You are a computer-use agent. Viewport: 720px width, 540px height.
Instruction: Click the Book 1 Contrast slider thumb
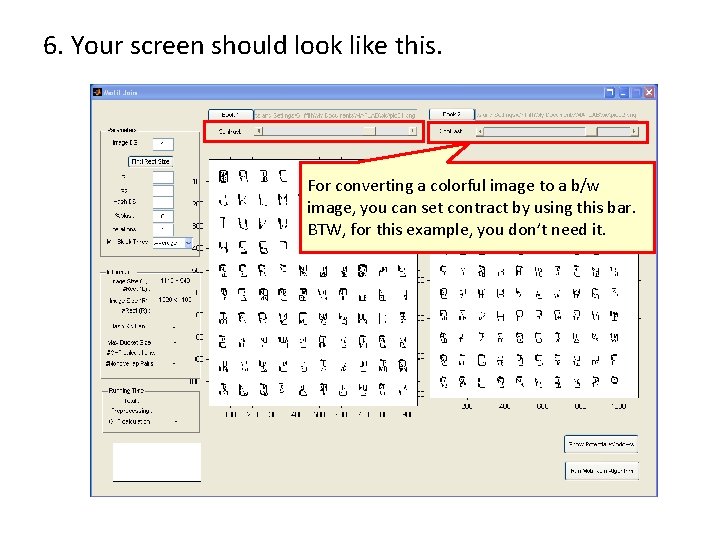(x=369, y=131)
